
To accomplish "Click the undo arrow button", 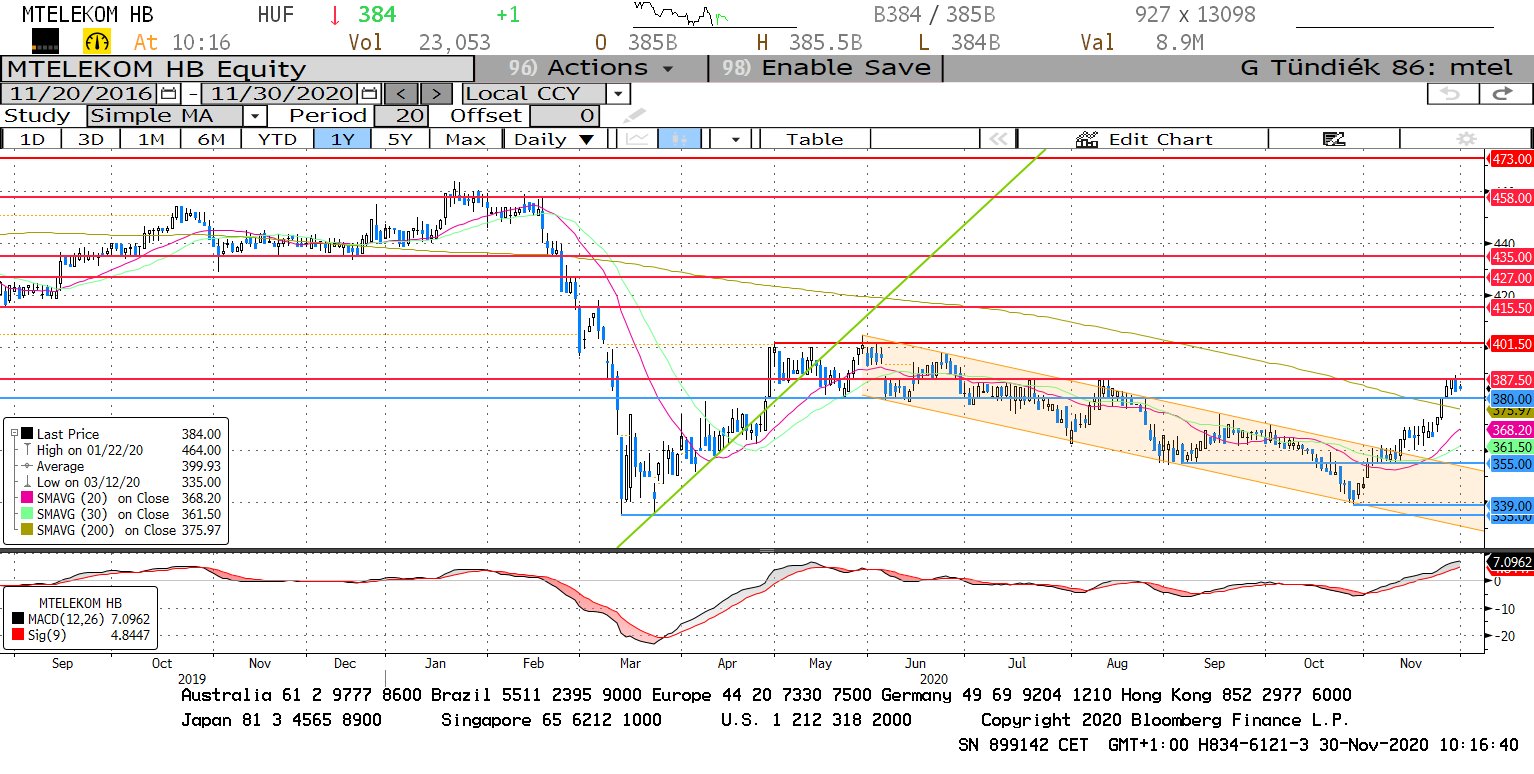I will 1451,93.
